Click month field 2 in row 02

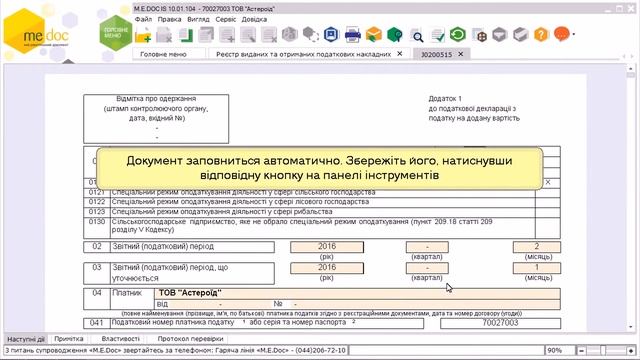(537, 247)
